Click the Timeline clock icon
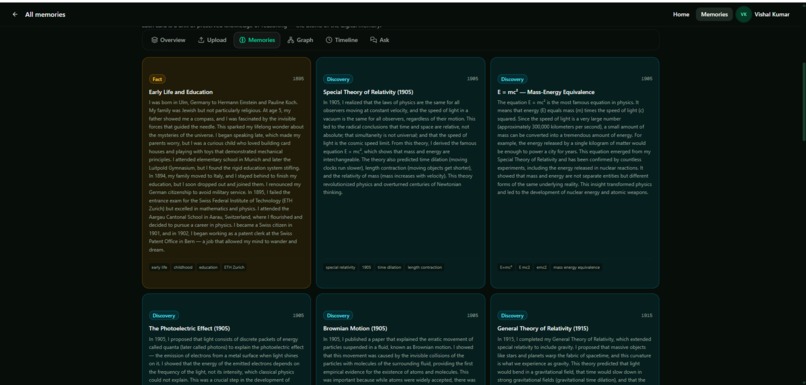Image resolution: width=806 pixels, height=385 pixels. (329, 40)
